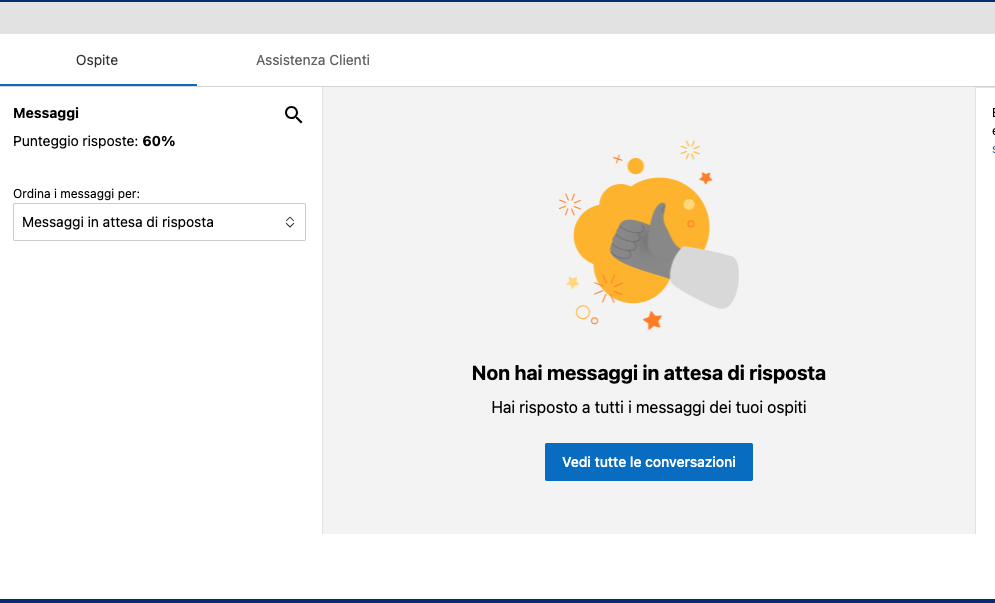Screen dimensions: 995x603
Task: Click the thumbs-up illustration
Action: pyautogui.click(x=649, y=235)
